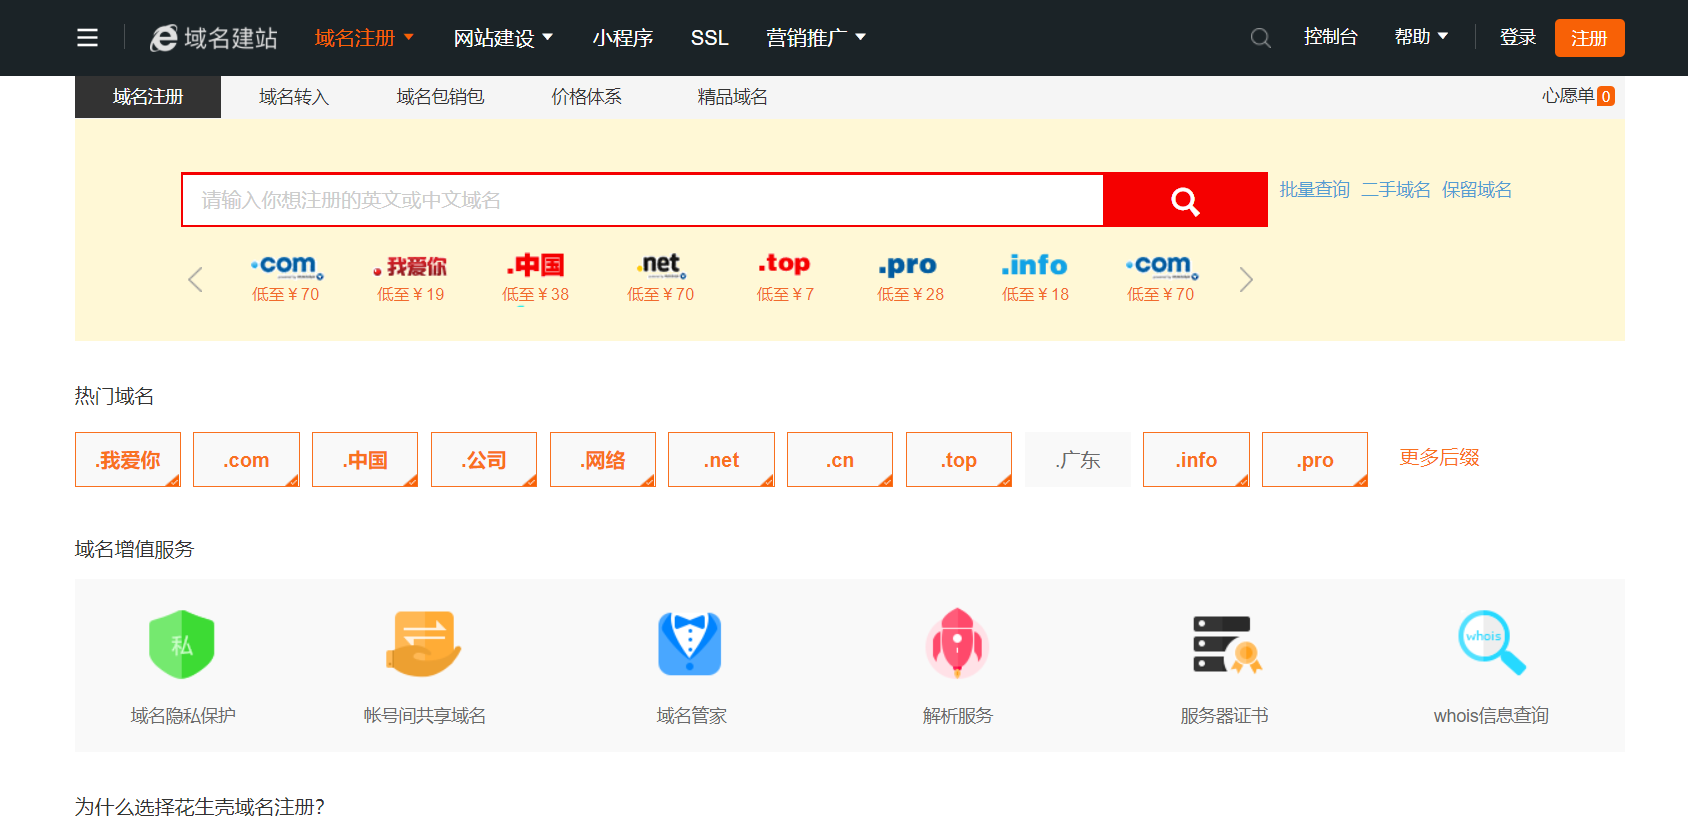Show next domain suffixes with right arrow

pyautogui.click(x=1246, y=280)
